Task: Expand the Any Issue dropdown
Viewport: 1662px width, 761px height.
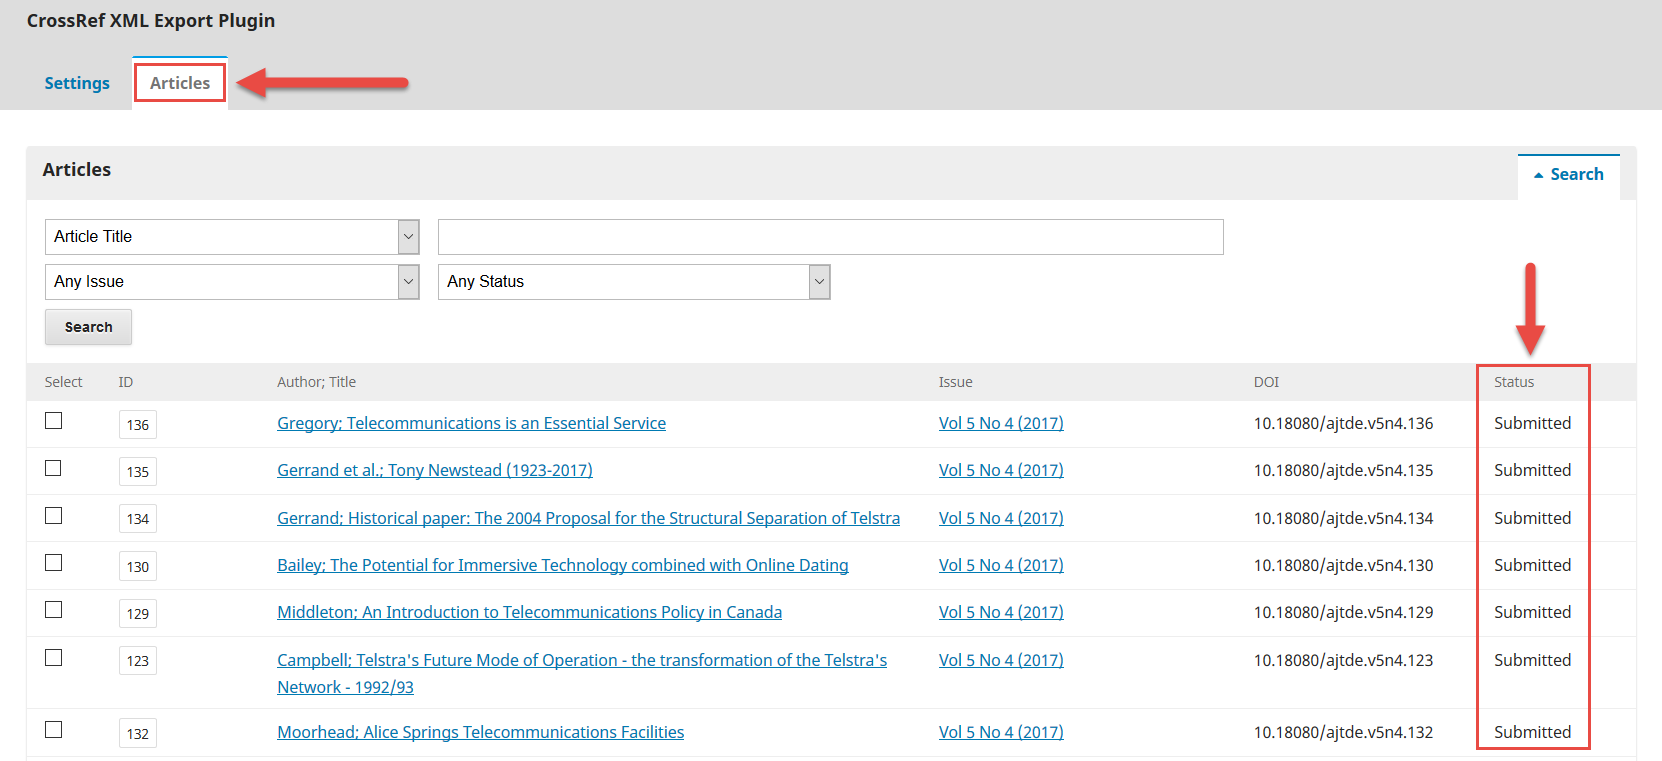Action: click(x=231, y=282)
